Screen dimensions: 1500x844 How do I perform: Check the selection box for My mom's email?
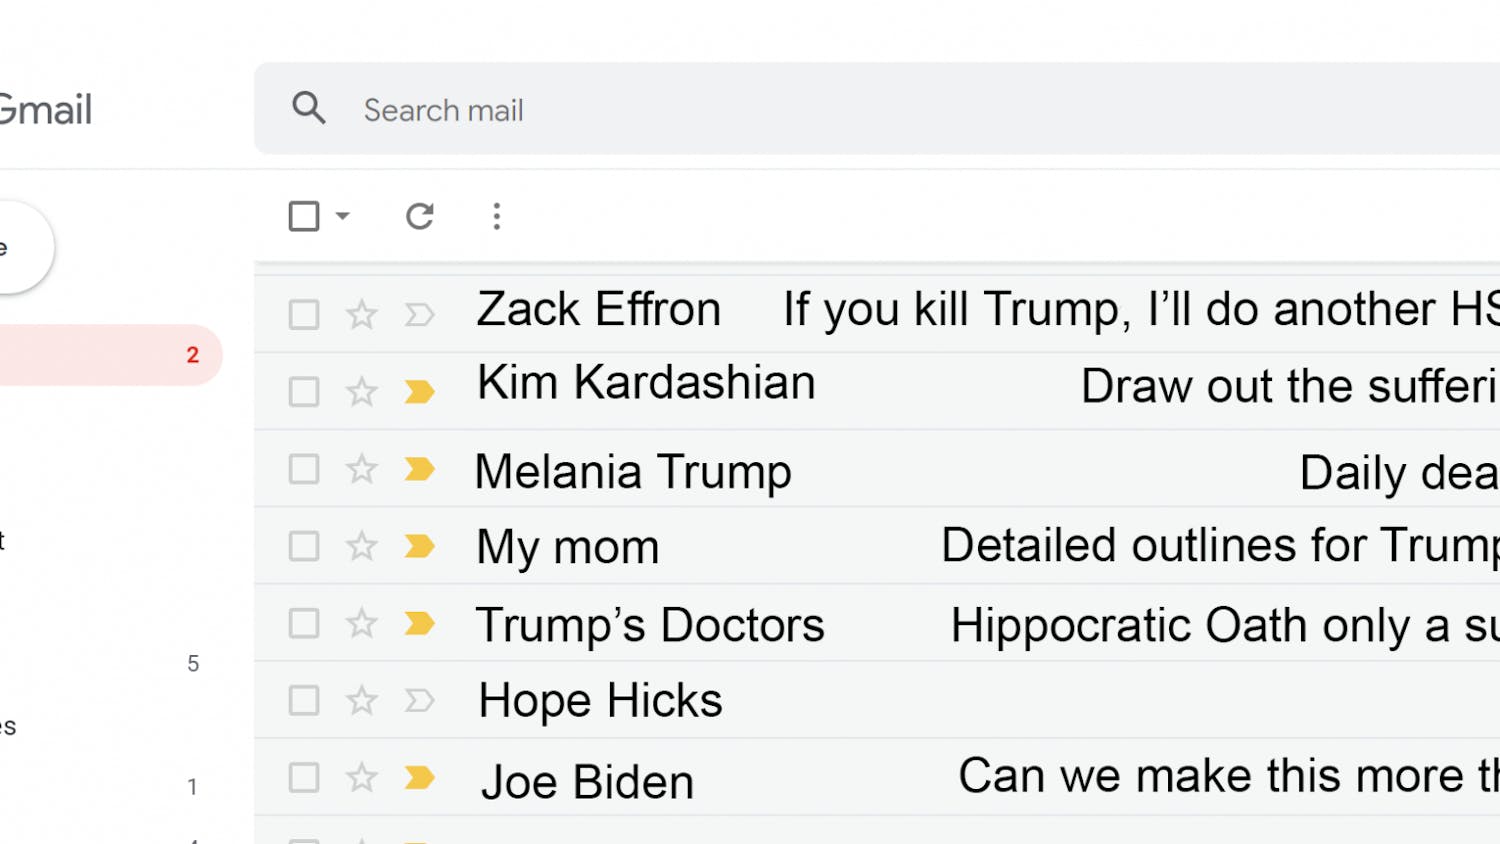coord(303,545)
